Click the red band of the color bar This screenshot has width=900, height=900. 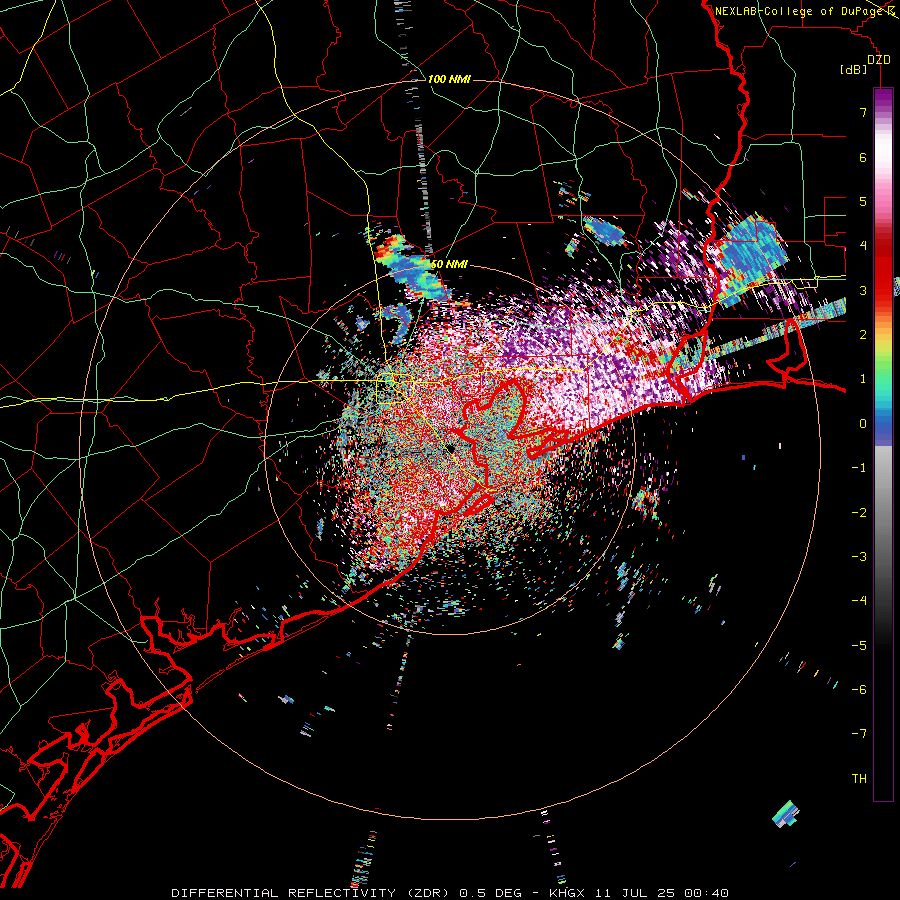click(x=883, y=270)
